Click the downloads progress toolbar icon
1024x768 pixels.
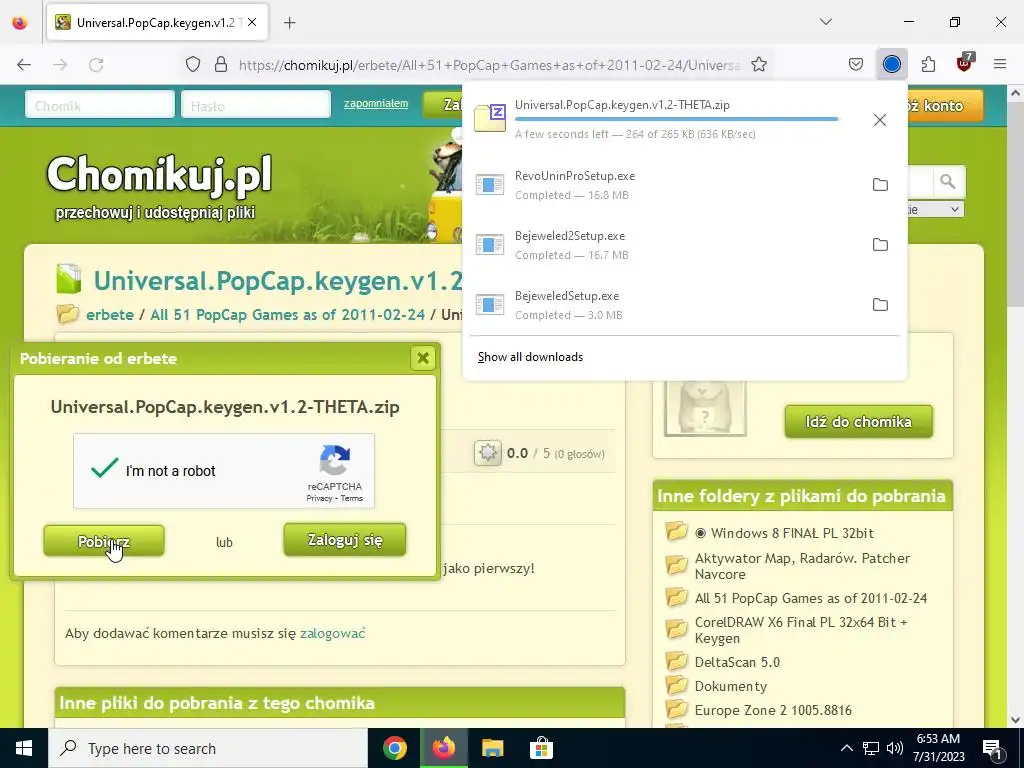point(891,64)
